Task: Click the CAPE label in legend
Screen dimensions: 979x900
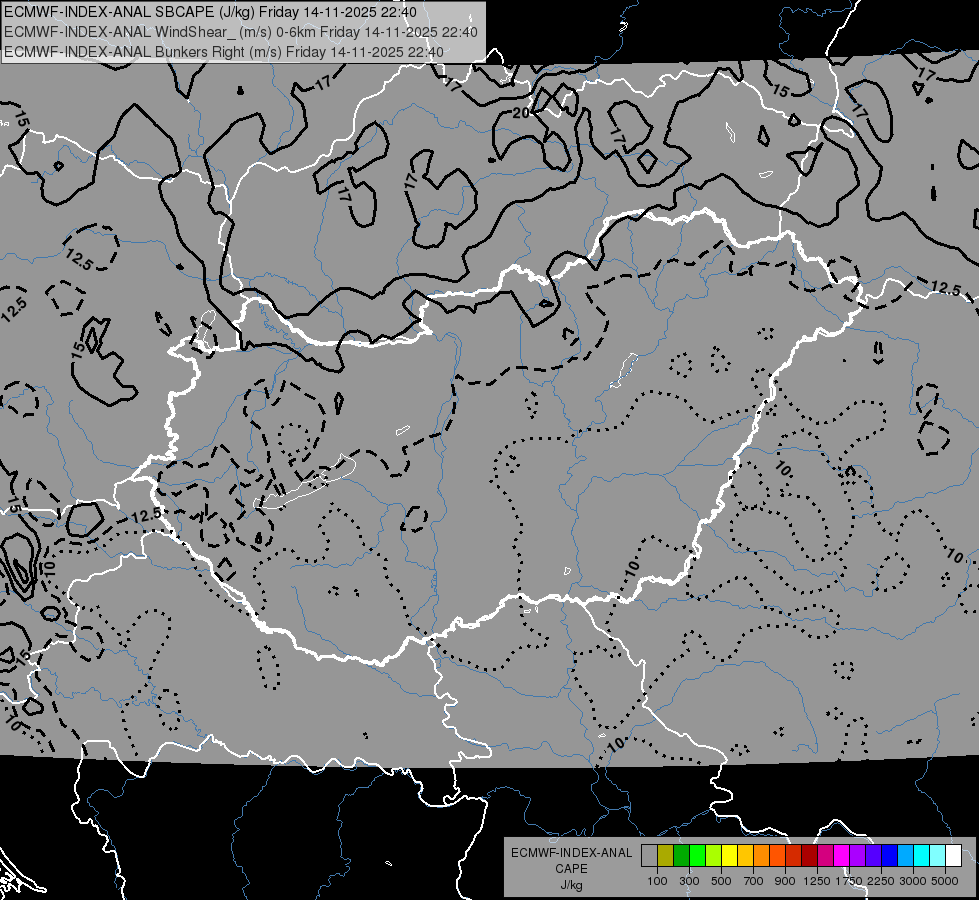Action: [x=571, y=869]
